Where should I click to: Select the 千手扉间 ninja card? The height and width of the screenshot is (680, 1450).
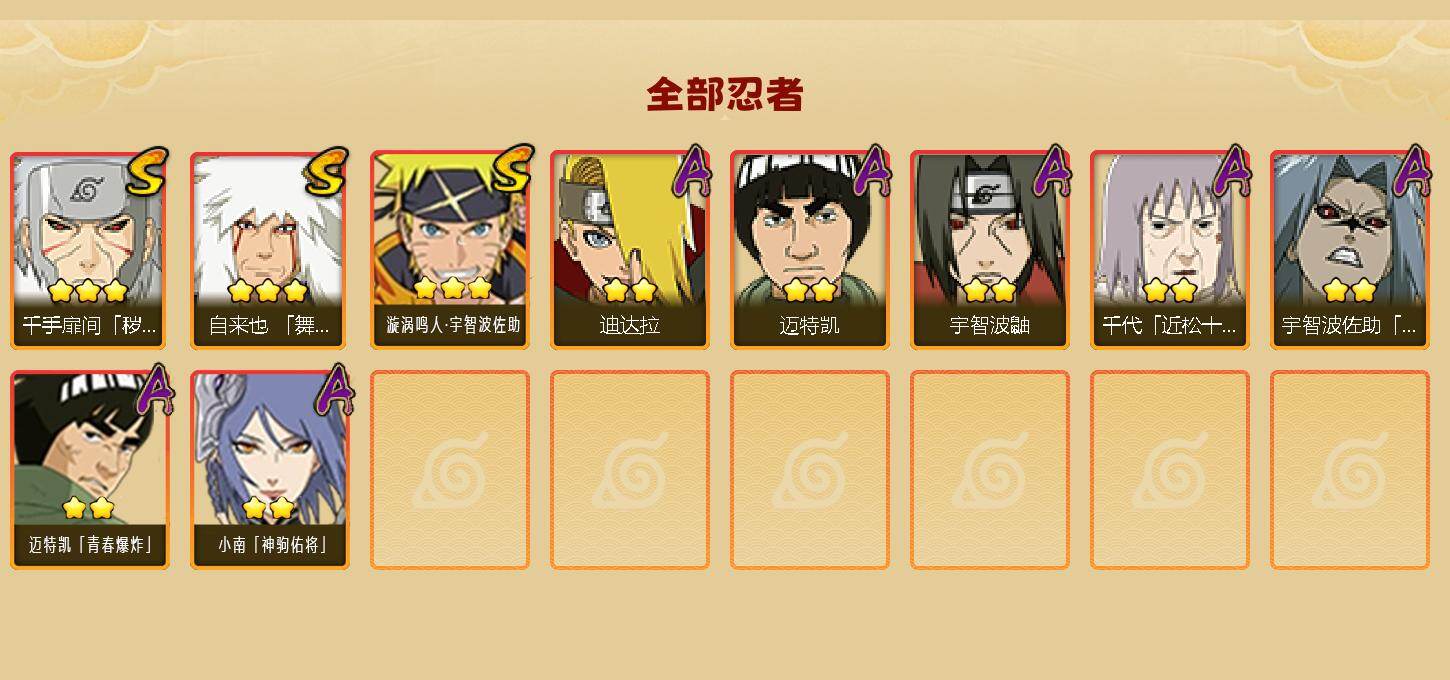(x=89, y=250)
